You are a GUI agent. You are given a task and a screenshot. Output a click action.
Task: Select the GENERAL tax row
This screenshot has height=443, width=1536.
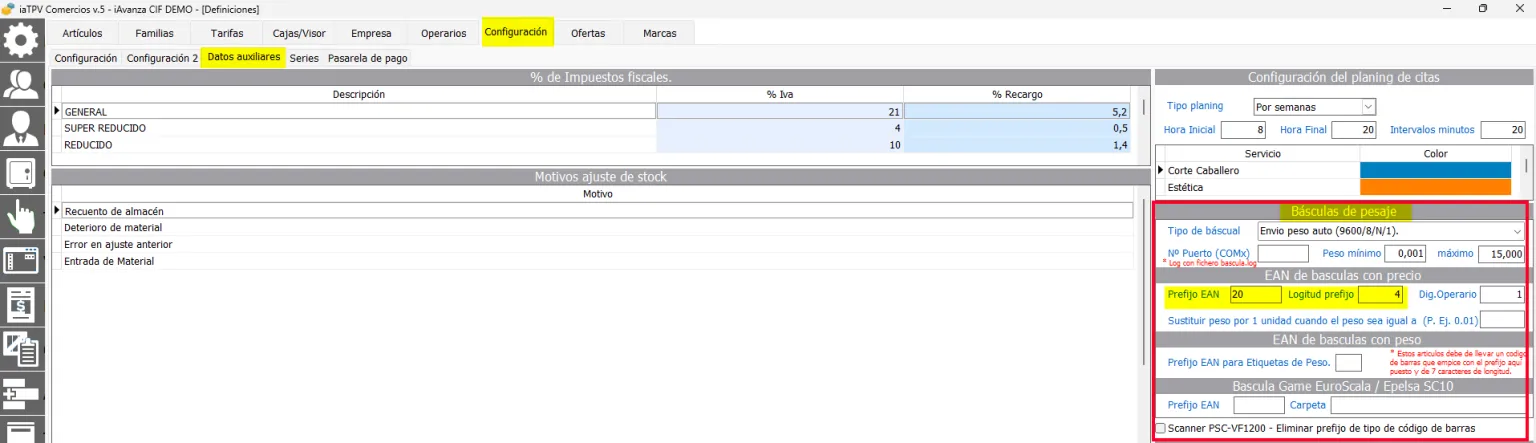click(359, 112)
